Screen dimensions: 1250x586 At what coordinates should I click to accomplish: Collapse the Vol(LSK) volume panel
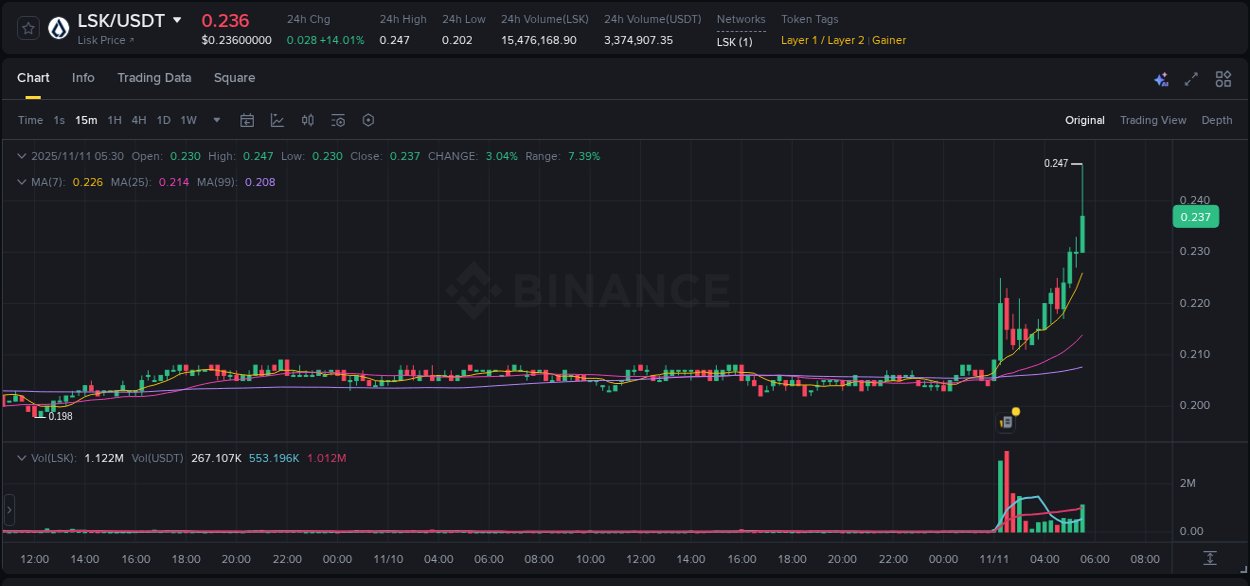tap(20, 458)
